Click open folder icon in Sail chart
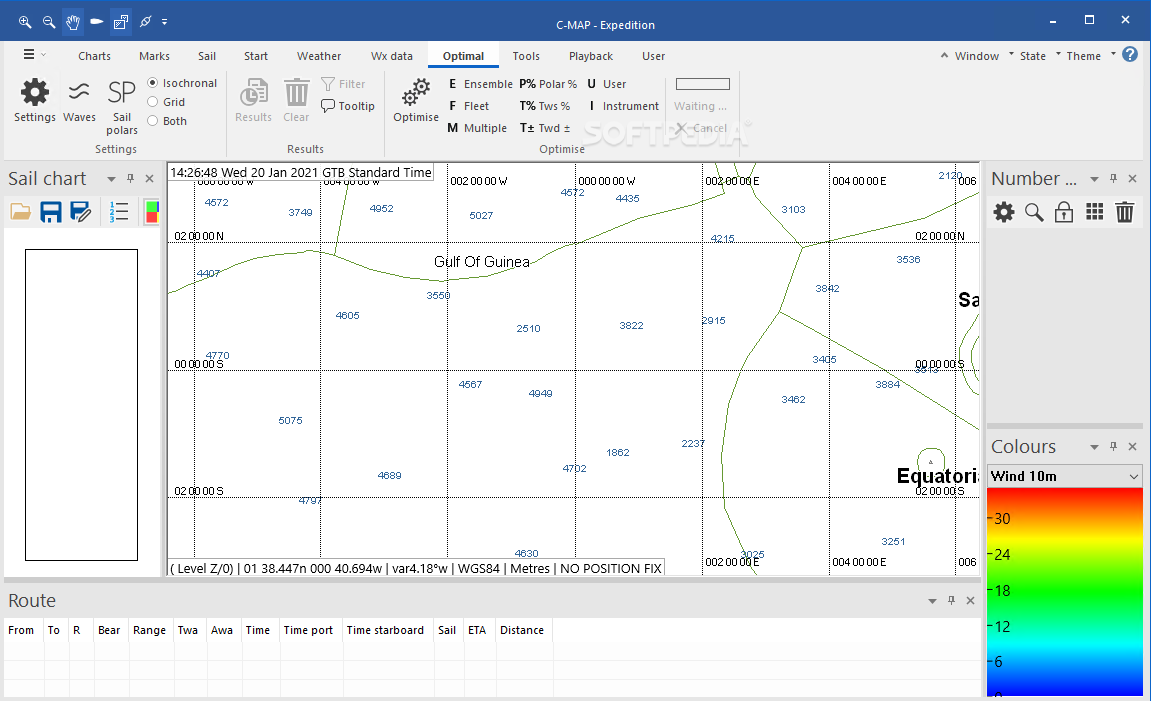 click(21, 212)
